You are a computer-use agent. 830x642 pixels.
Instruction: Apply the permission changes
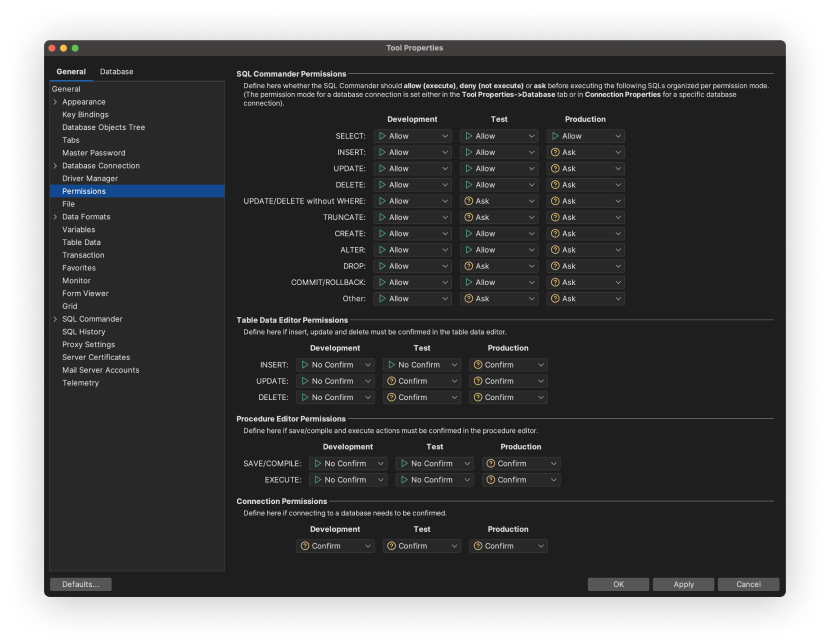coord(683,583)
